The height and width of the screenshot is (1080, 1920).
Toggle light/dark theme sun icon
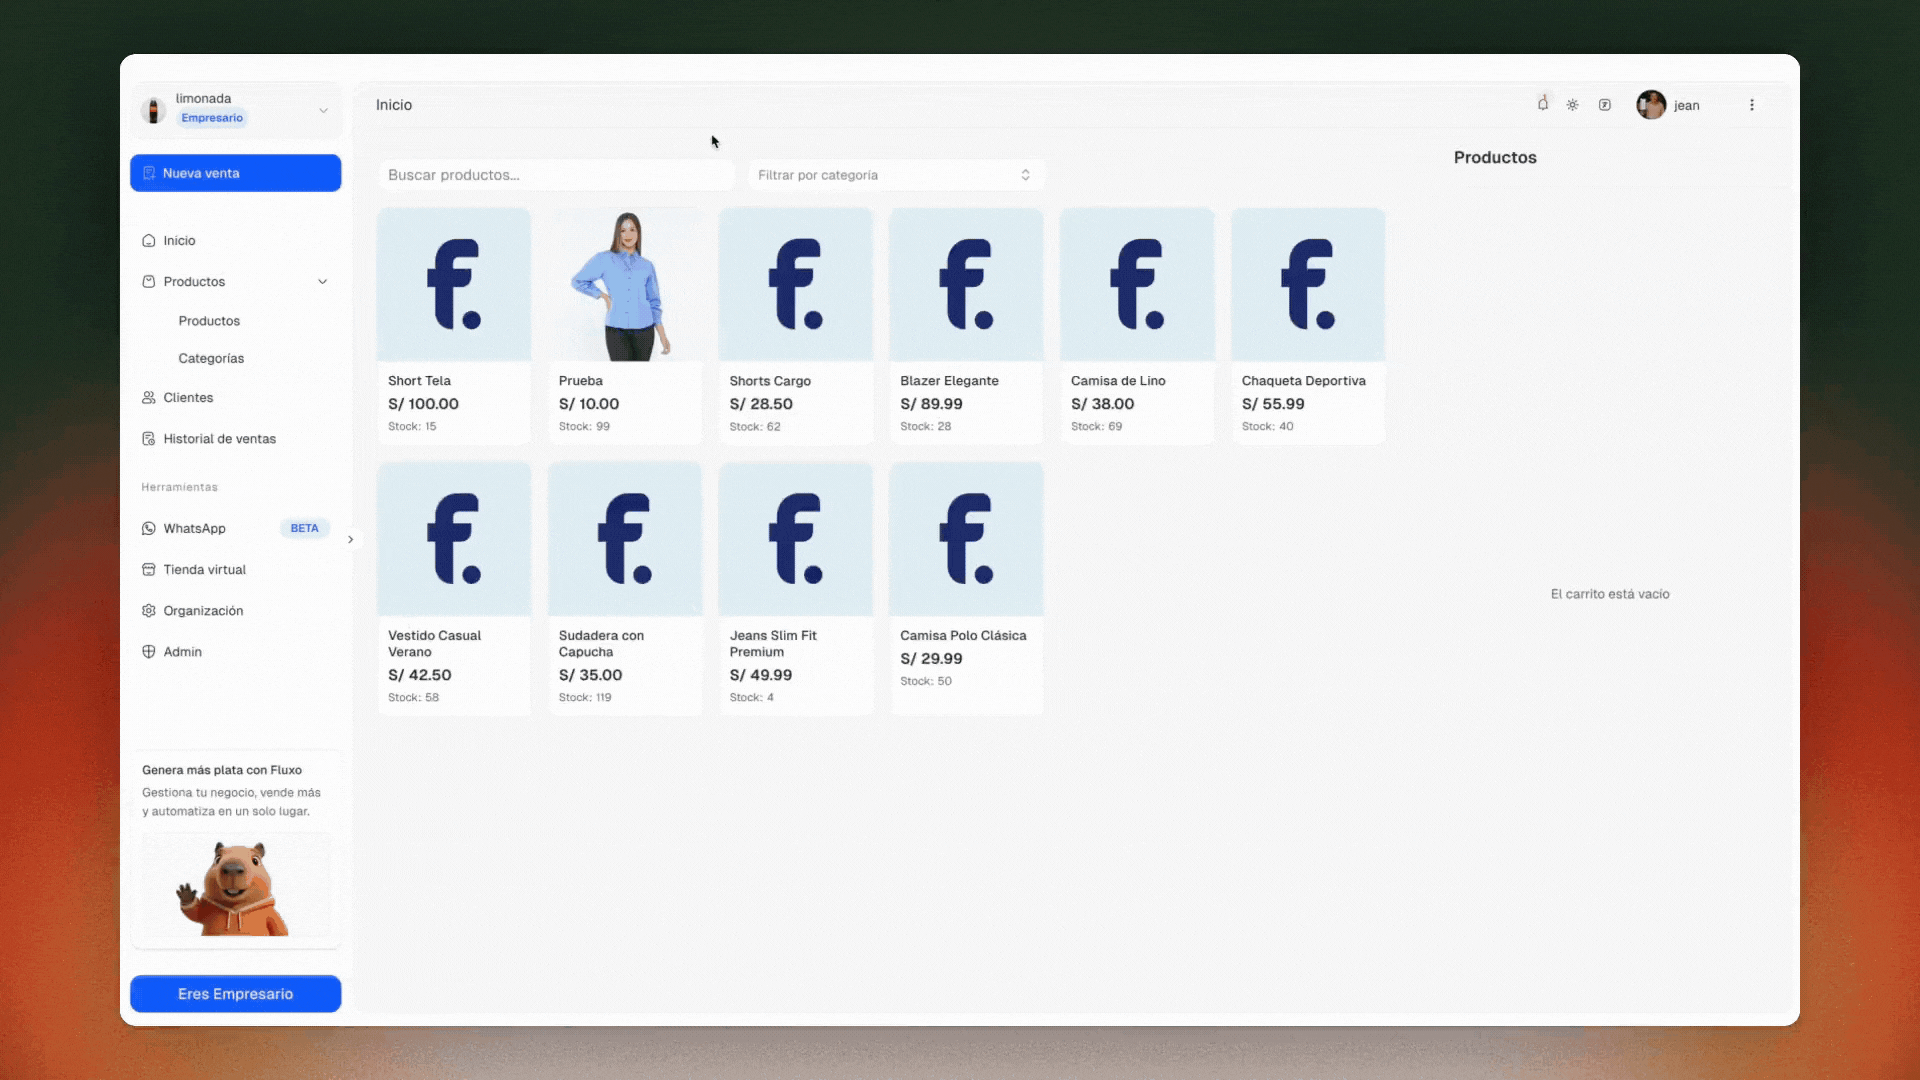[1573, 105]
